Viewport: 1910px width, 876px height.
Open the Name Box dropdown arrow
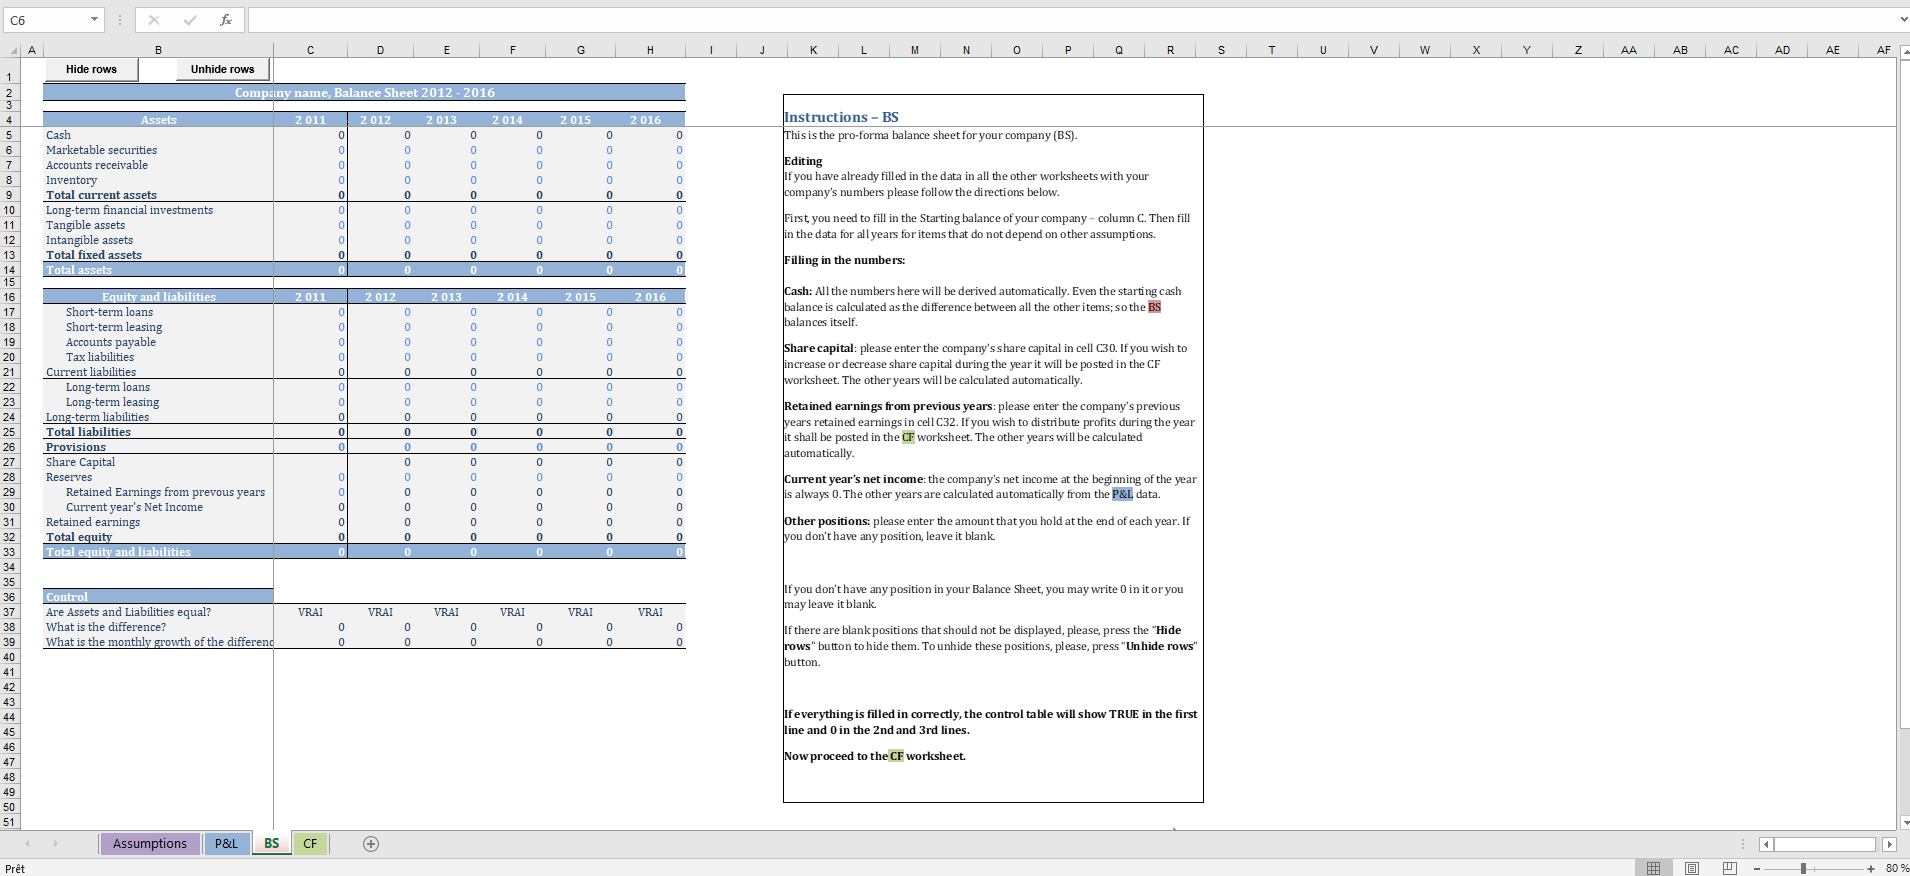point(94,20)
